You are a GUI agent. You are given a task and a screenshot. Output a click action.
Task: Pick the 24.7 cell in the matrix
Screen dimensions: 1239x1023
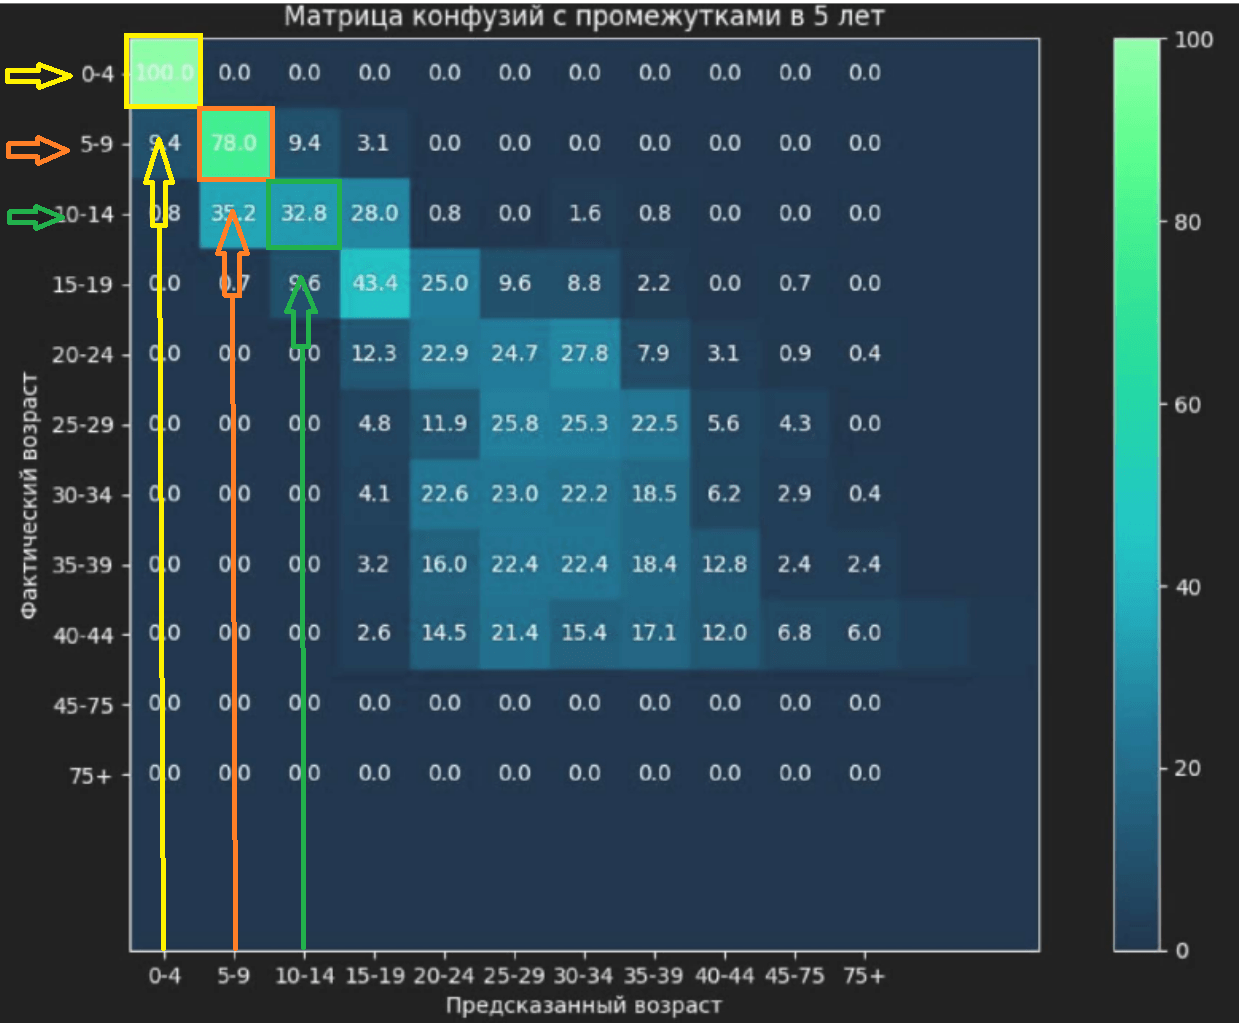[514, 353]
